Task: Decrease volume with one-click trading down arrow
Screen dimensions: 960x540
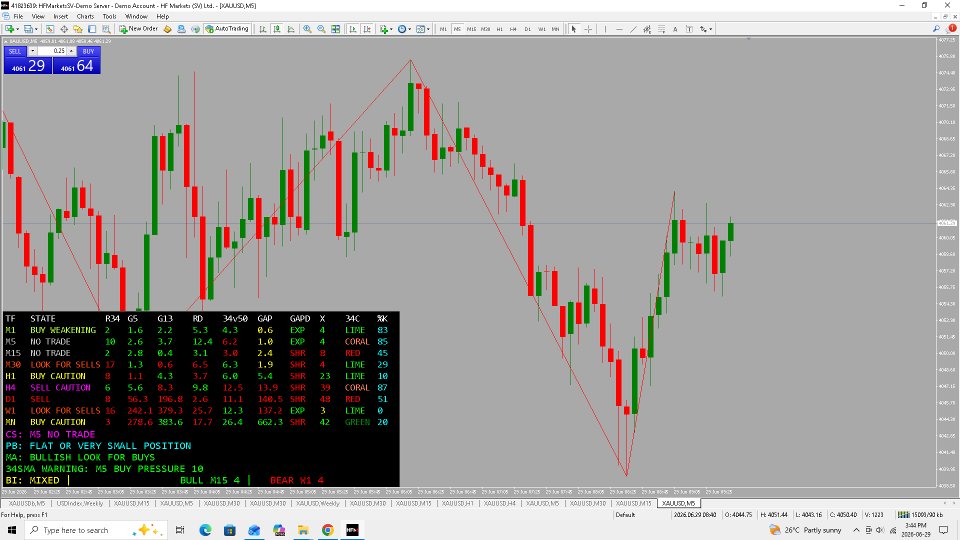Action: 32,51
